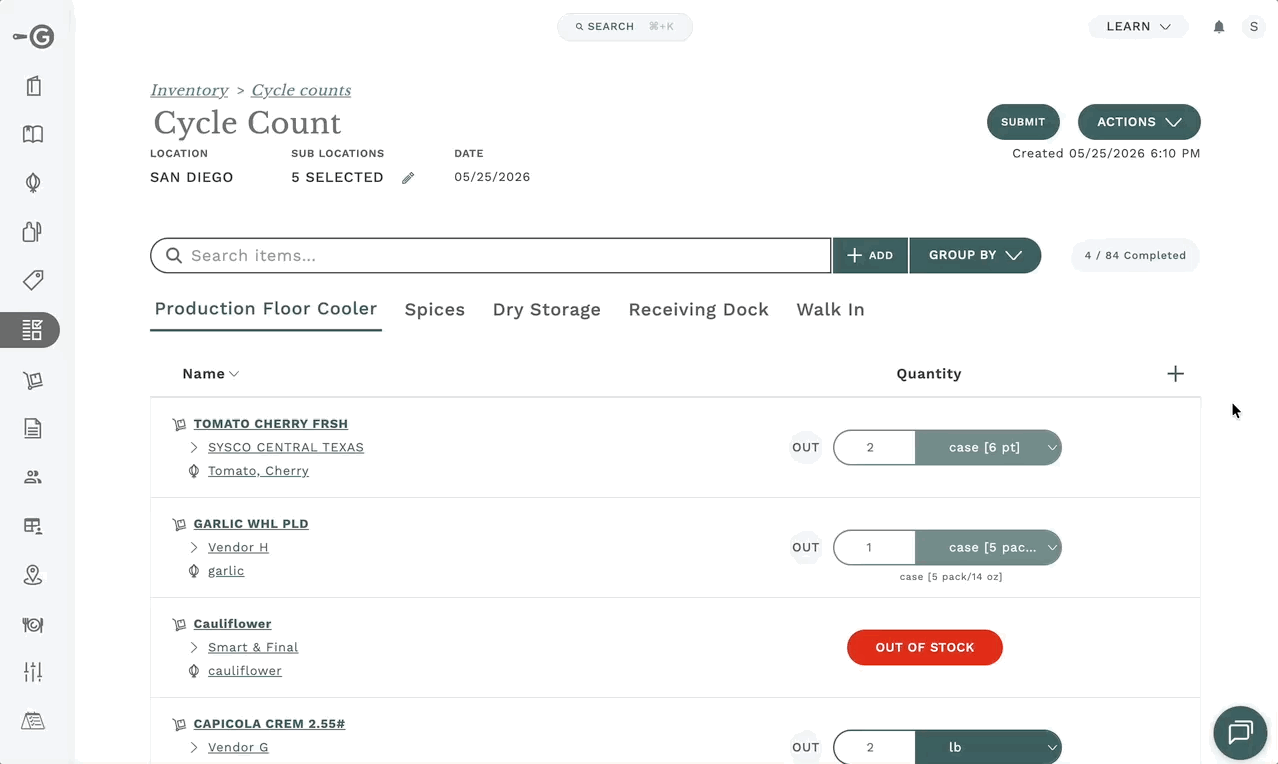Open the GROUP BY dropdown
The width and height of the screenshot is (1278, 764).
pos(975,255)
